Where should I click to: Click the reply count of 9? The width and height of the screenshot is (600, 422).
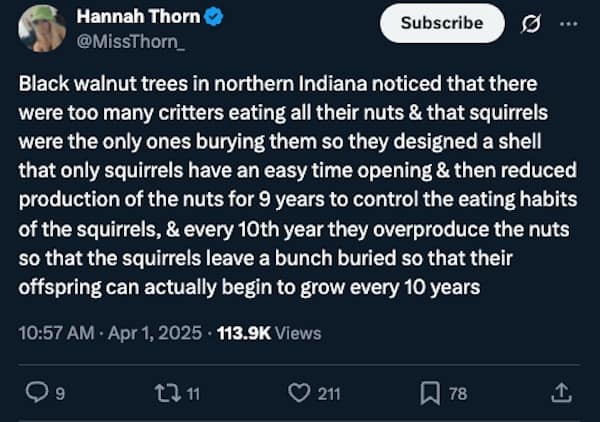(60, 394)
